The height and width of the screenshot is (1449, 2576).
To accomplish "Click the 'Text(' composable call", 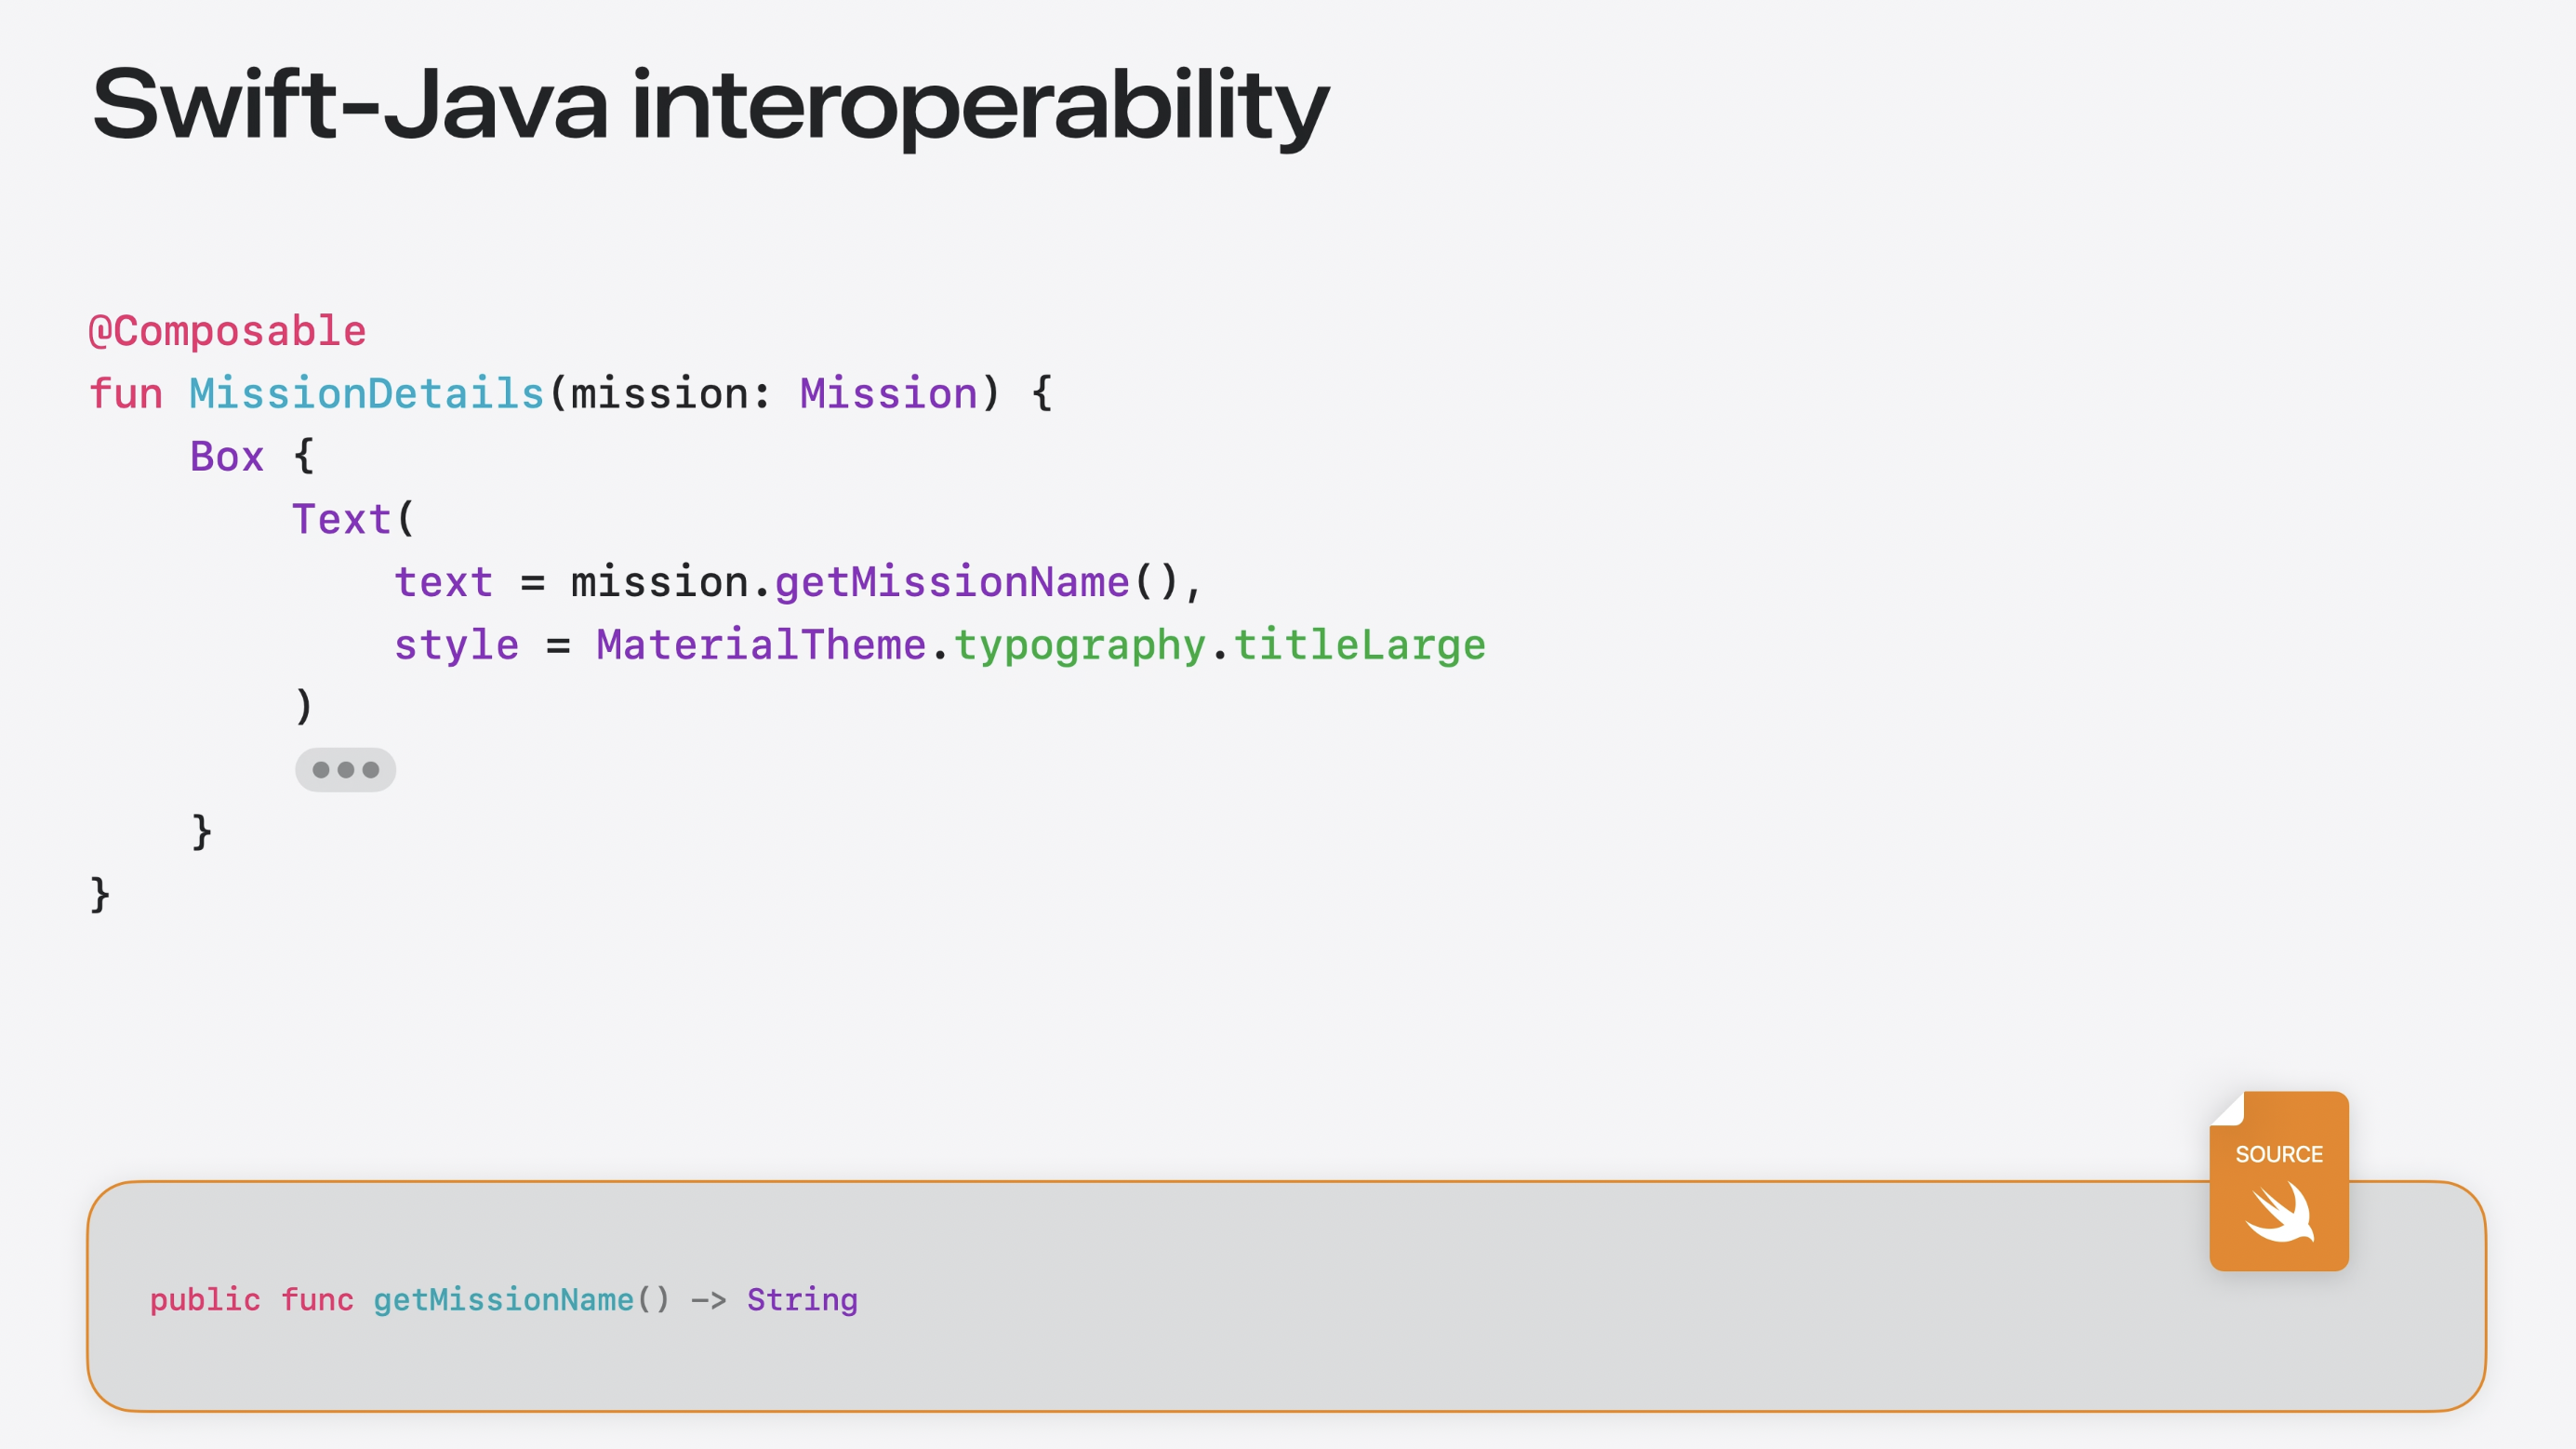I will (x=353, y=520).
